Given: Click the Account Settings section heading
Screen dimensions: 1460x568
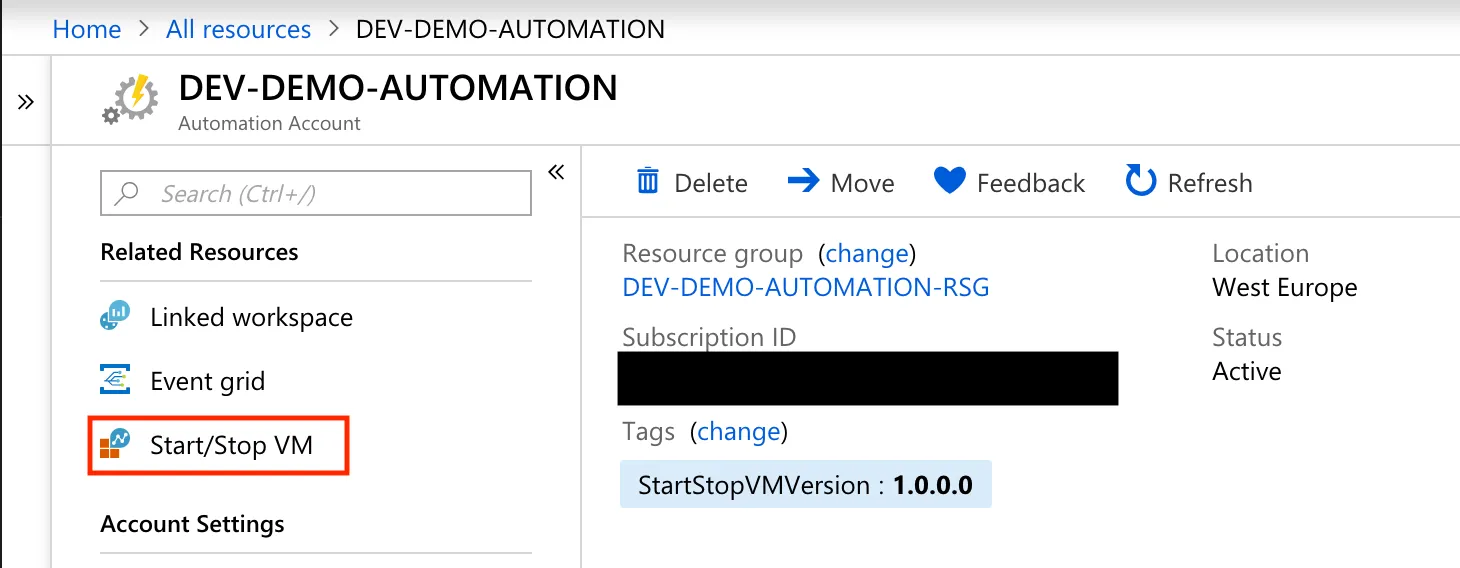Looking at the screenshot, I should tap(192, 524).
